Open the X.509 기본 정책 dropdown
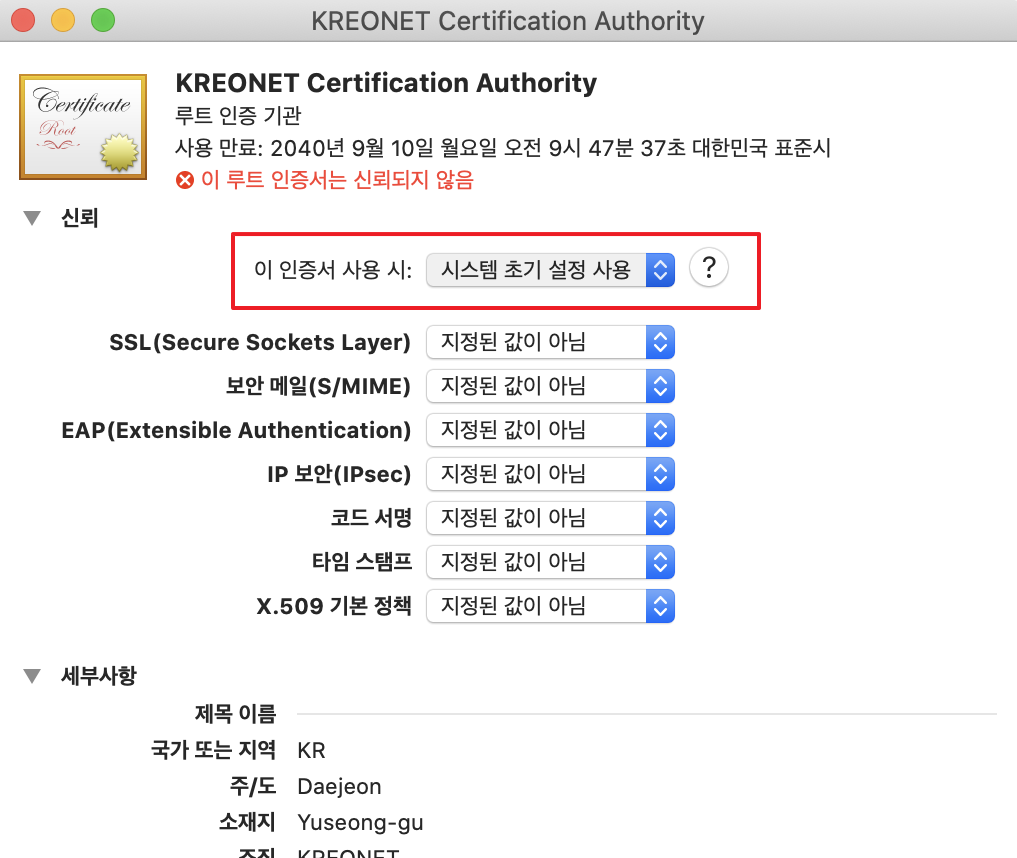Image resolution: width=1017 pixels, height=858 pixels. coord(550,606)
